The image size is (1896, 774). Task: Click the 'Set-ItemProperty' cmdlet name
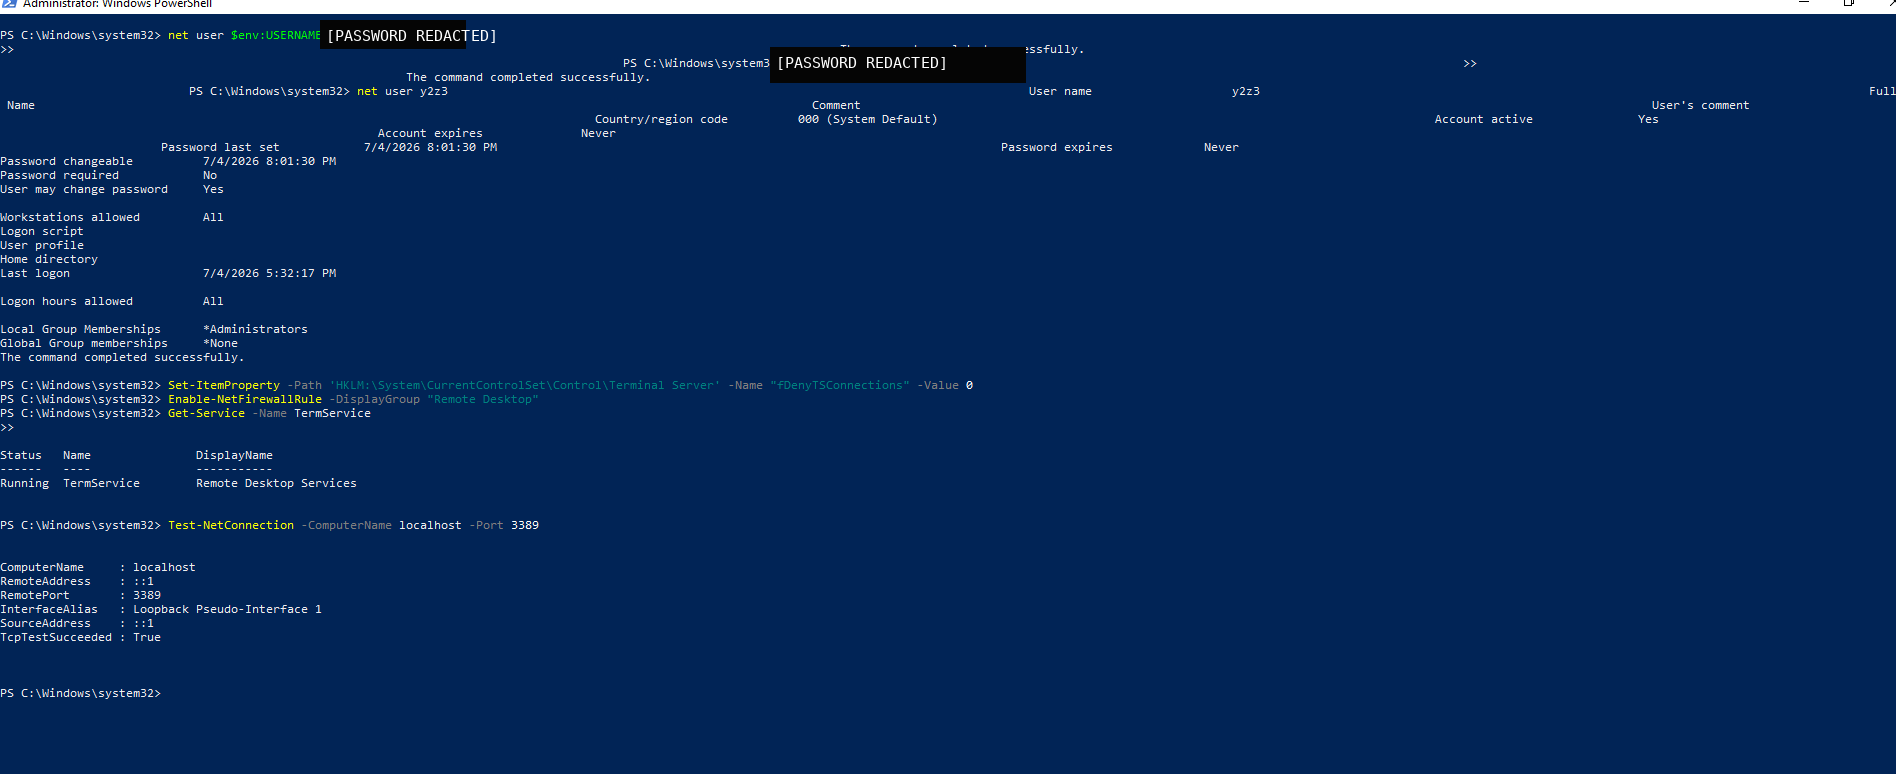[224, 385]
